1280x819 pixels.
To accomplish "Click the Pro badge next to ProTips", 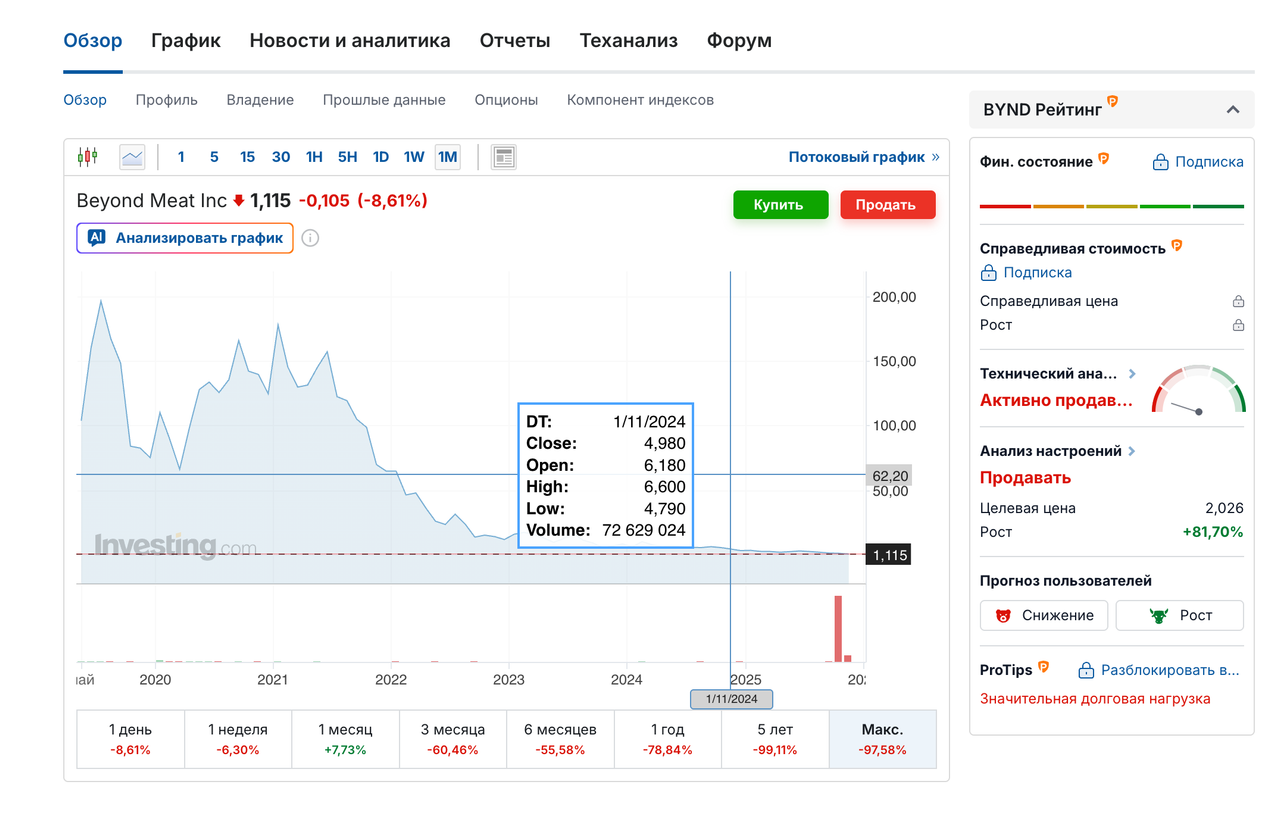I will coord(1043,667).
